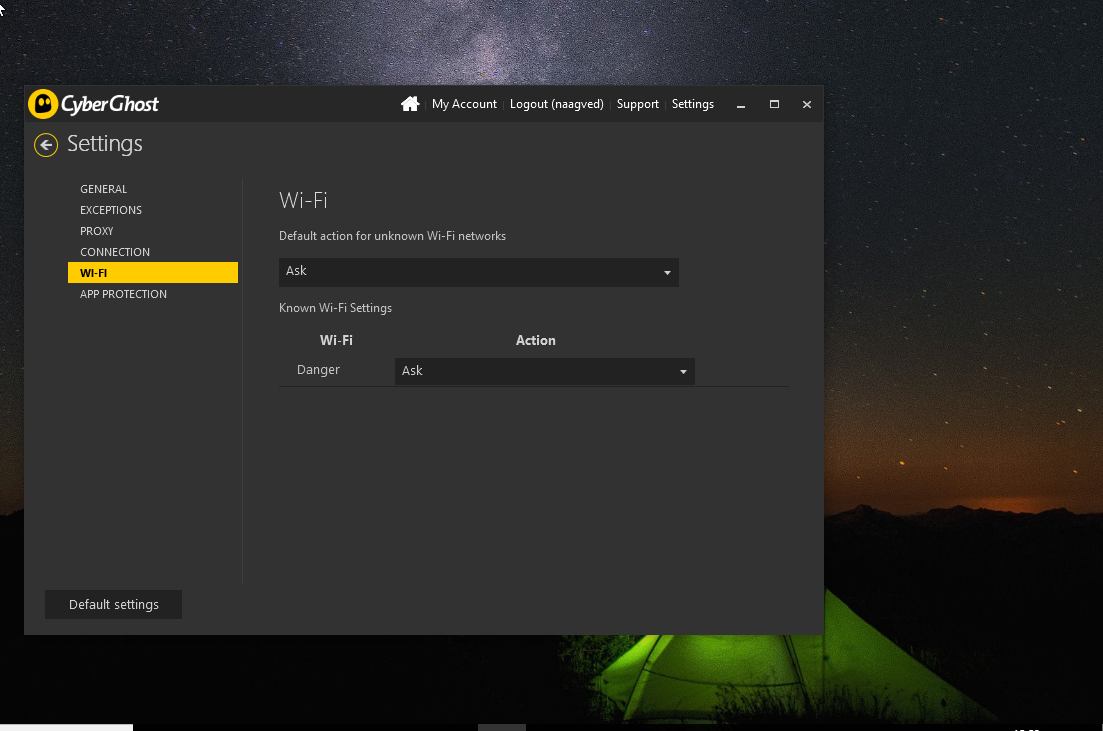
Task: Go to the Home screen icon
Action: point(410,104)
